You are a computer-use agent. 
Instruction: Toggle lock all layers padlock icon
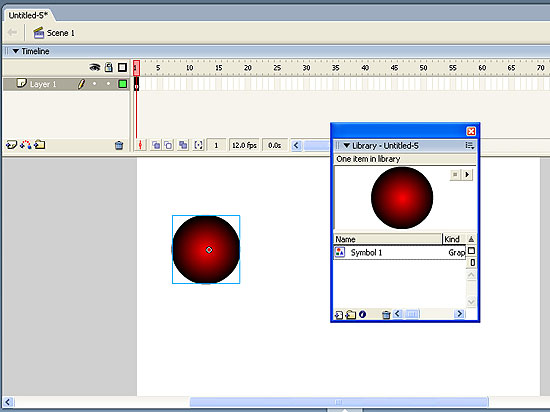pos(109,67)
